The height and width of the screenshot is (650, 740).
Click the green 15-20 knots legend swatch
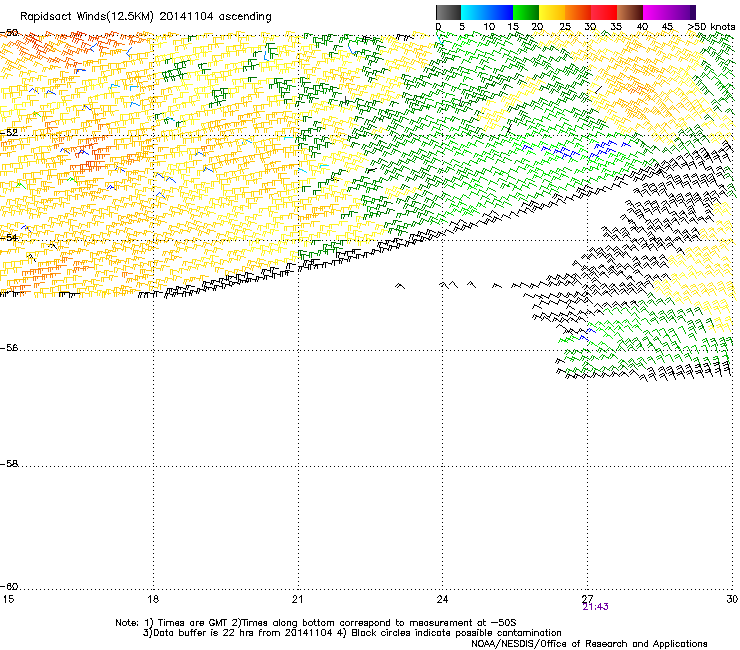tap(526, 12)
